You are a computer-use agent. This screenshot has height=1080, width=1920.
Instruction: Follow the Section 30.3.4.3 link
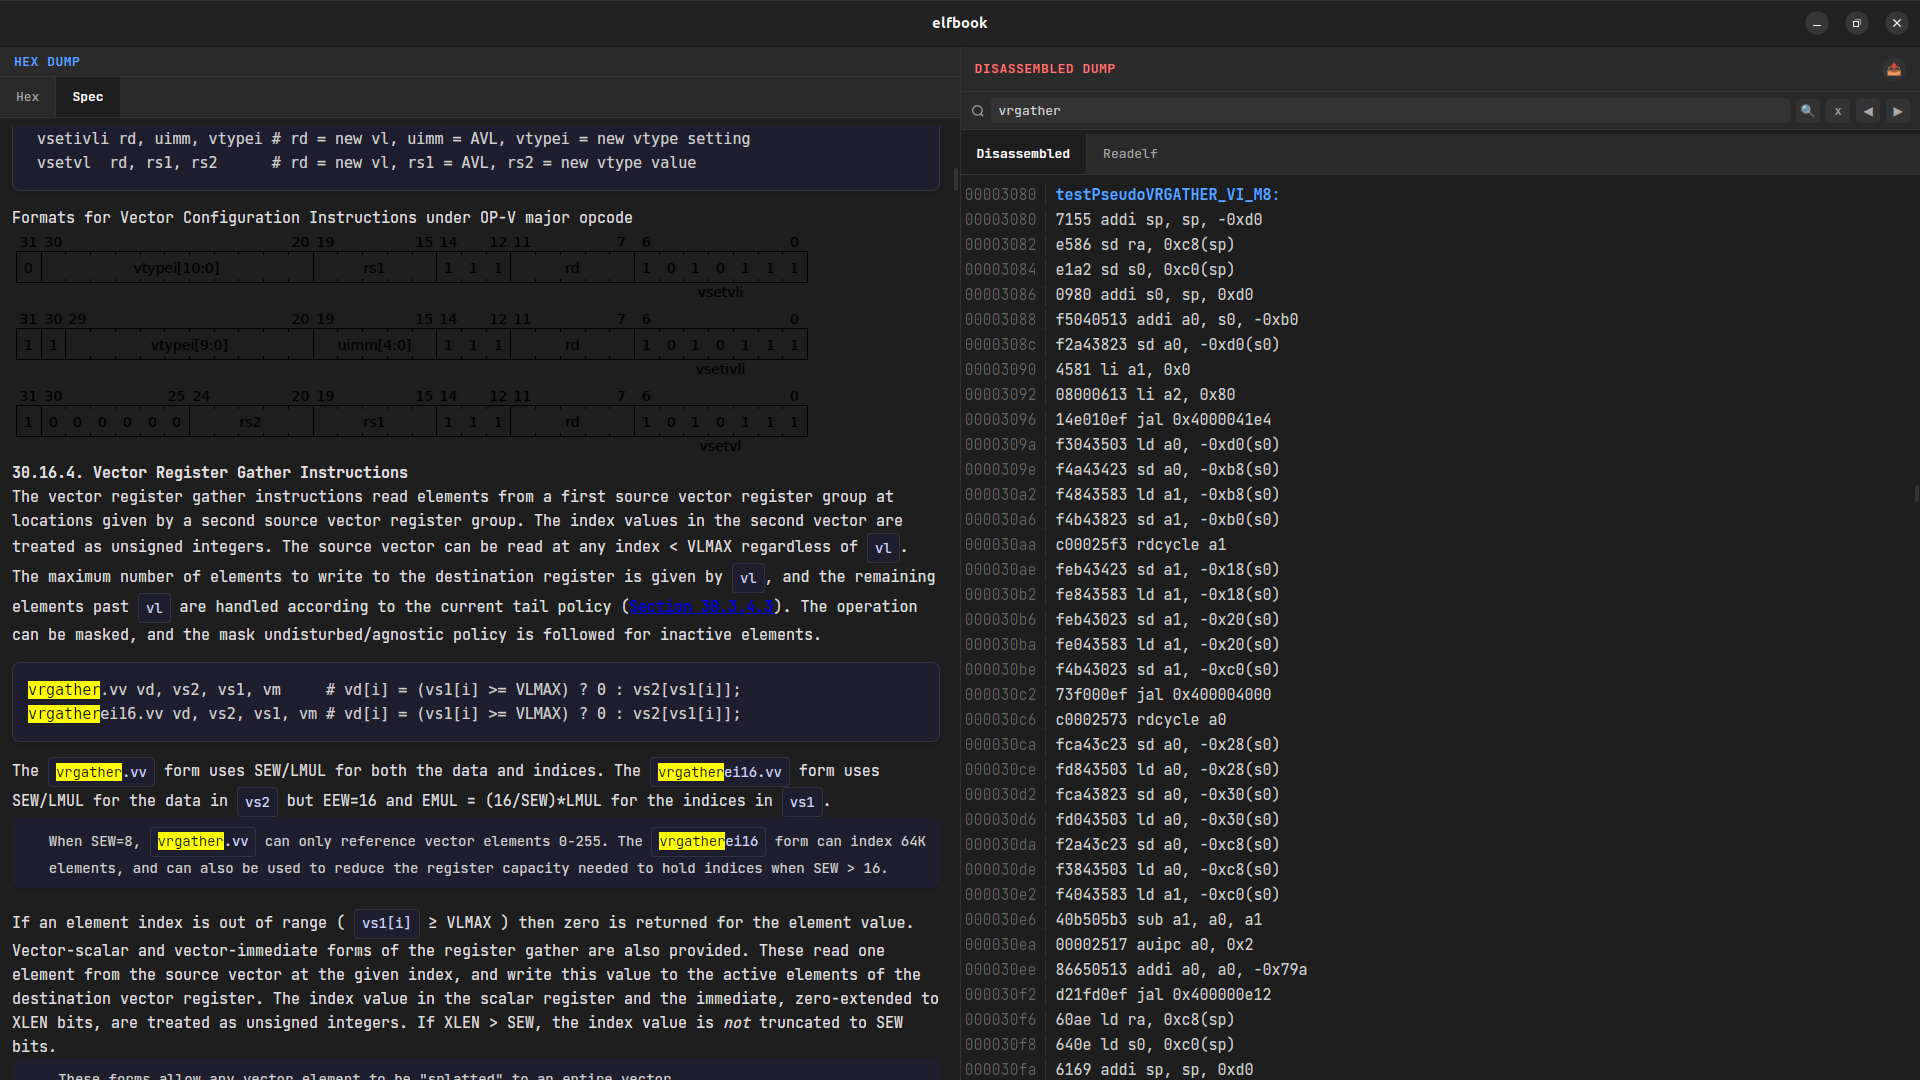tap(701, 607)
